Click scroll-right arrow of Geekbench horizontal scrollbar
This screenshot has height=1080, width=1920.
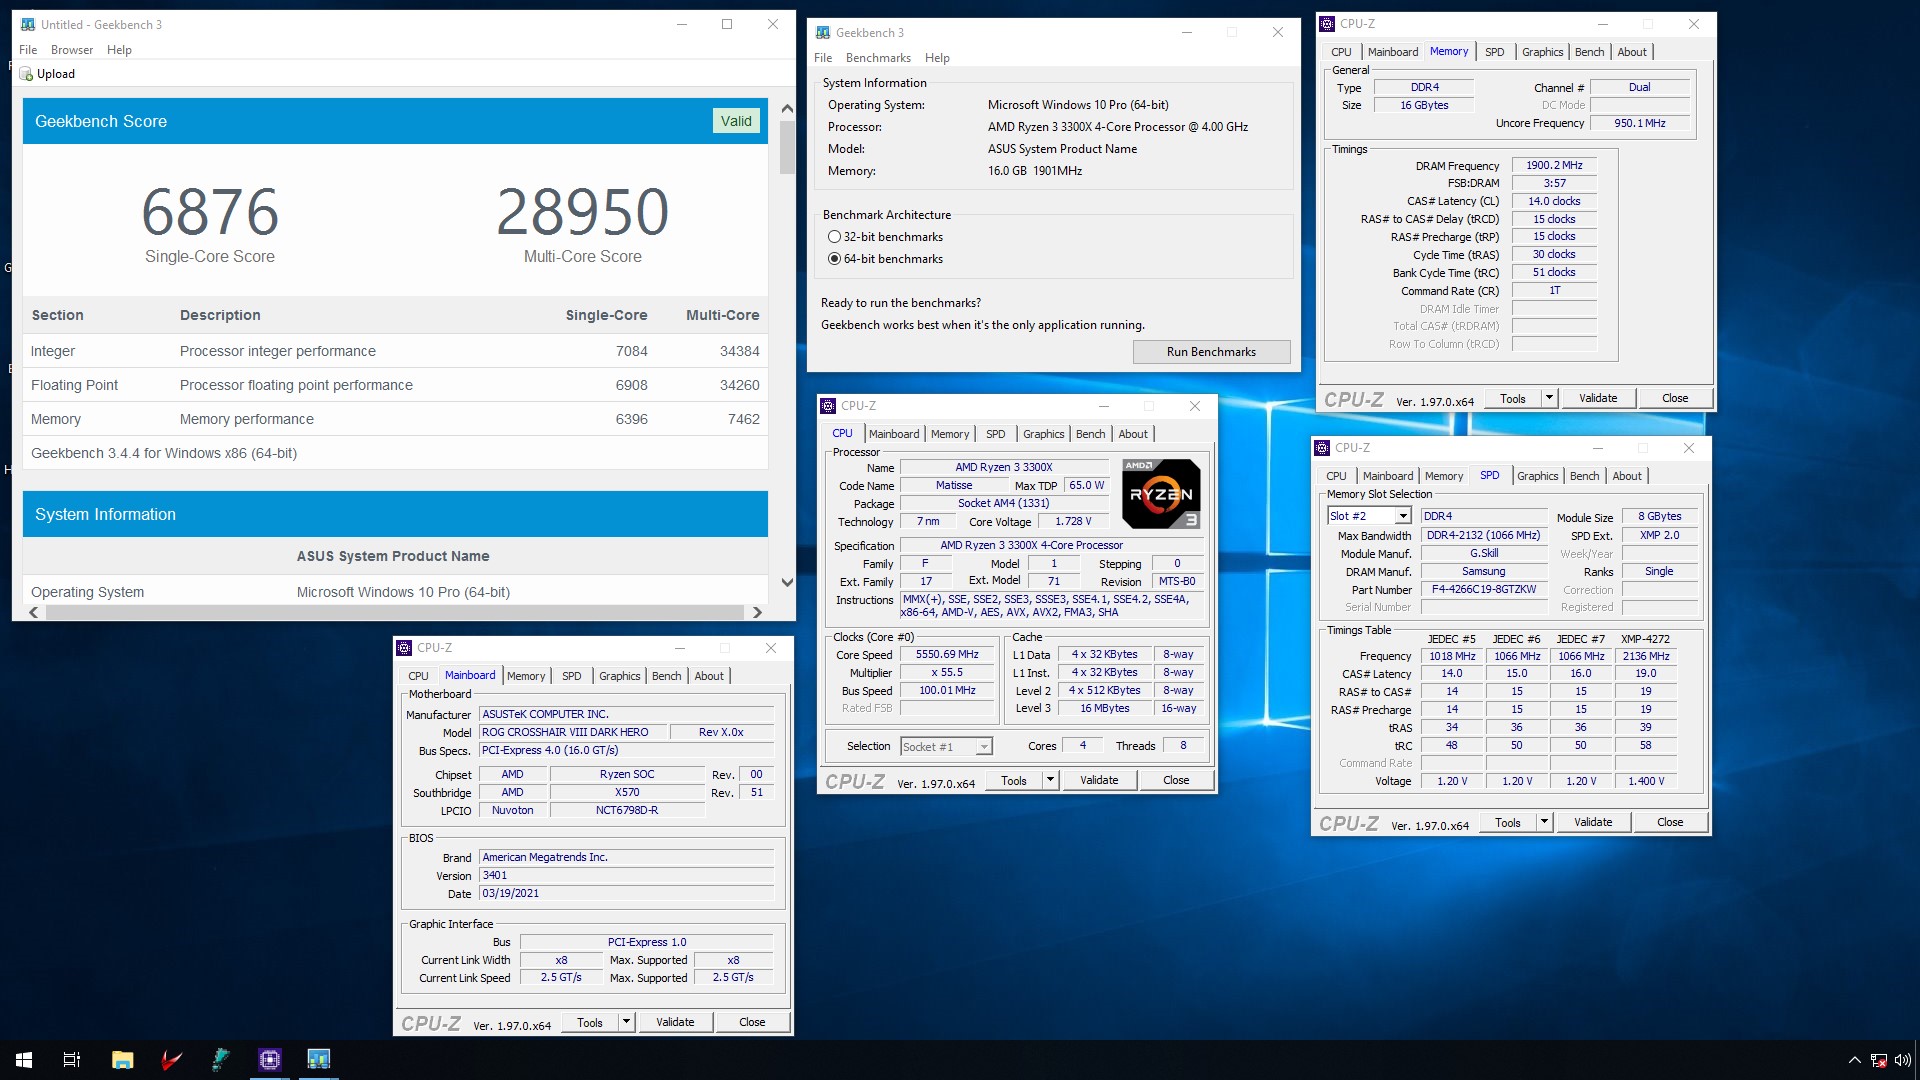tap(757, 612)
